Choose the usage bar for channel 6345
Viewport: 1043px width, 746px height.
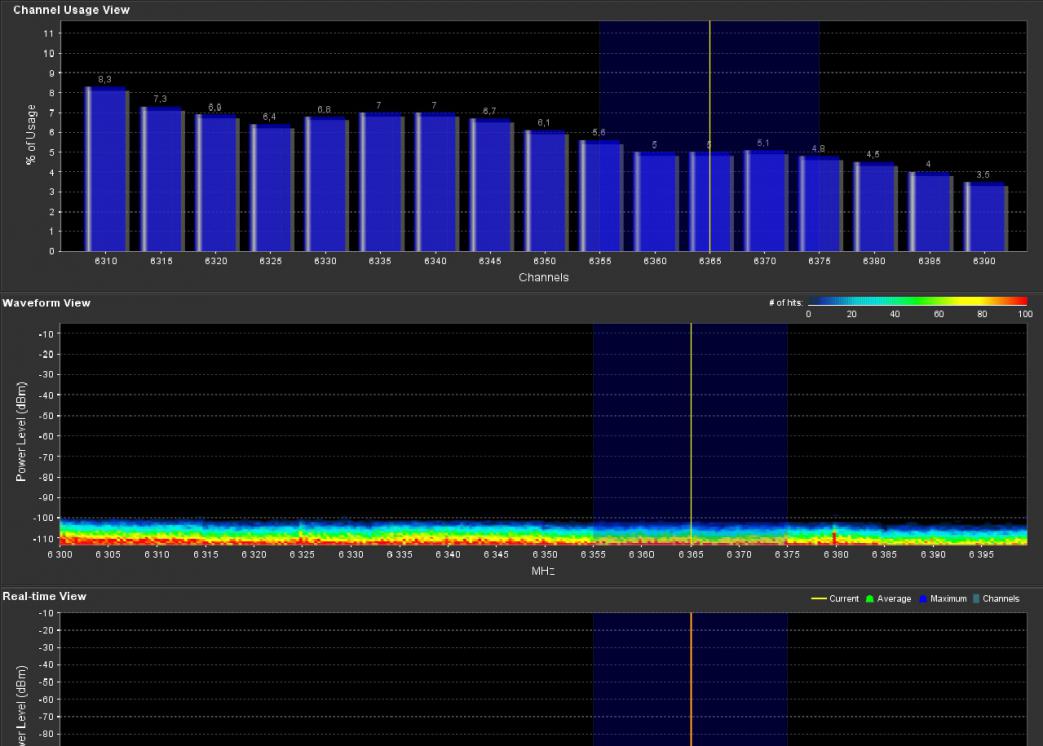pos(492,185)
